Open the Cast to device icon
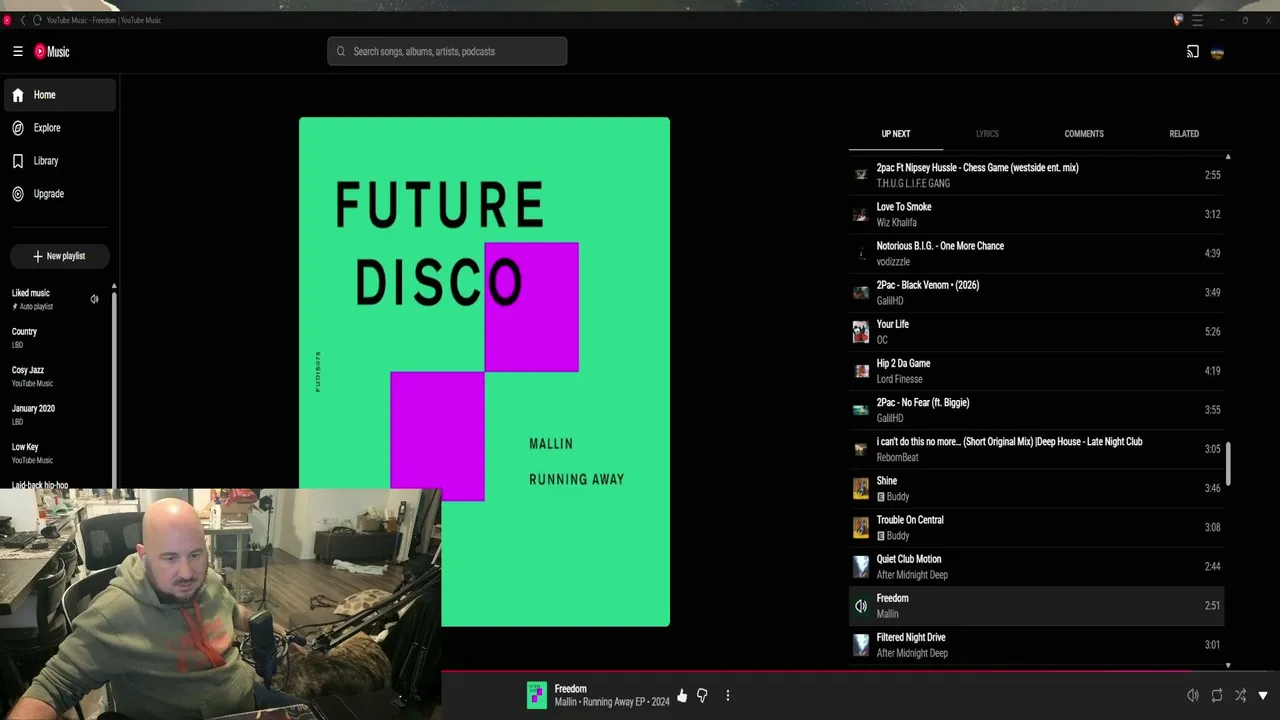1280x720 pixels. tap(1192, 52)
